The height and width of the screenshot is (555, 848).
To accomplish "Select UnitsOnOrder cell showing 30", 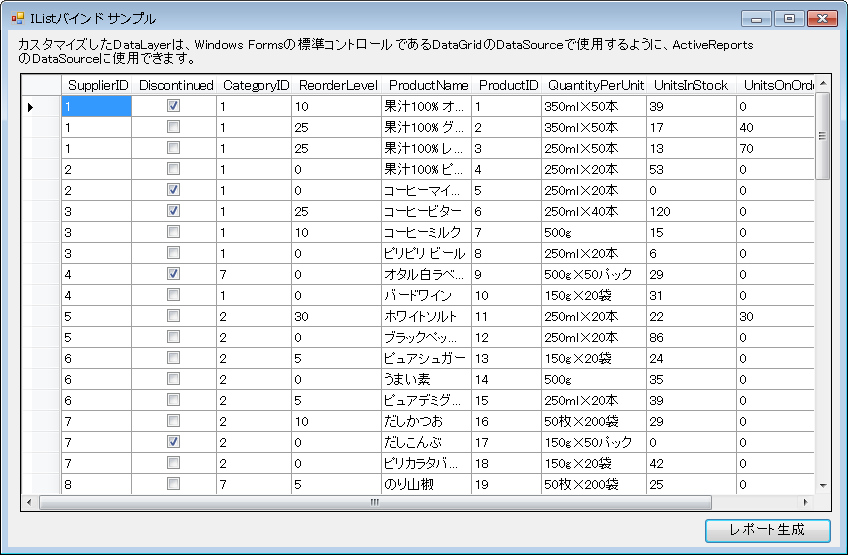I will [x=776, y=316].
